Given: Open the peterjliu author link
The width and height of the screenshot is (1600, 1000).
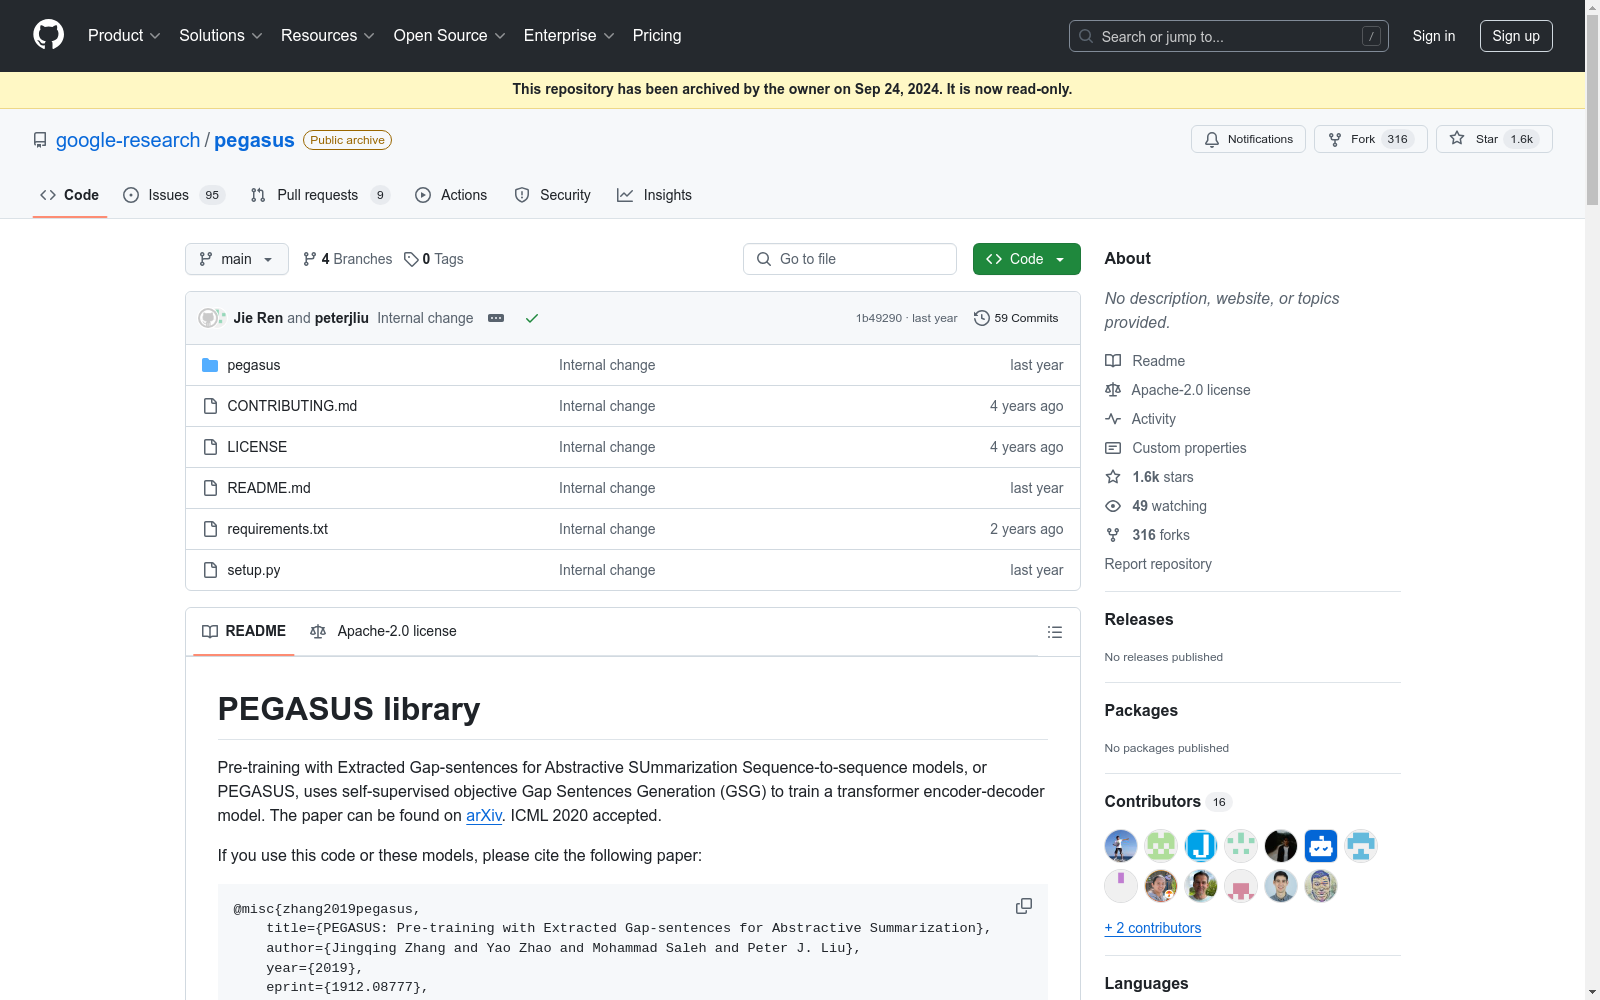Looking at the screenshot, I should [342, 318].
